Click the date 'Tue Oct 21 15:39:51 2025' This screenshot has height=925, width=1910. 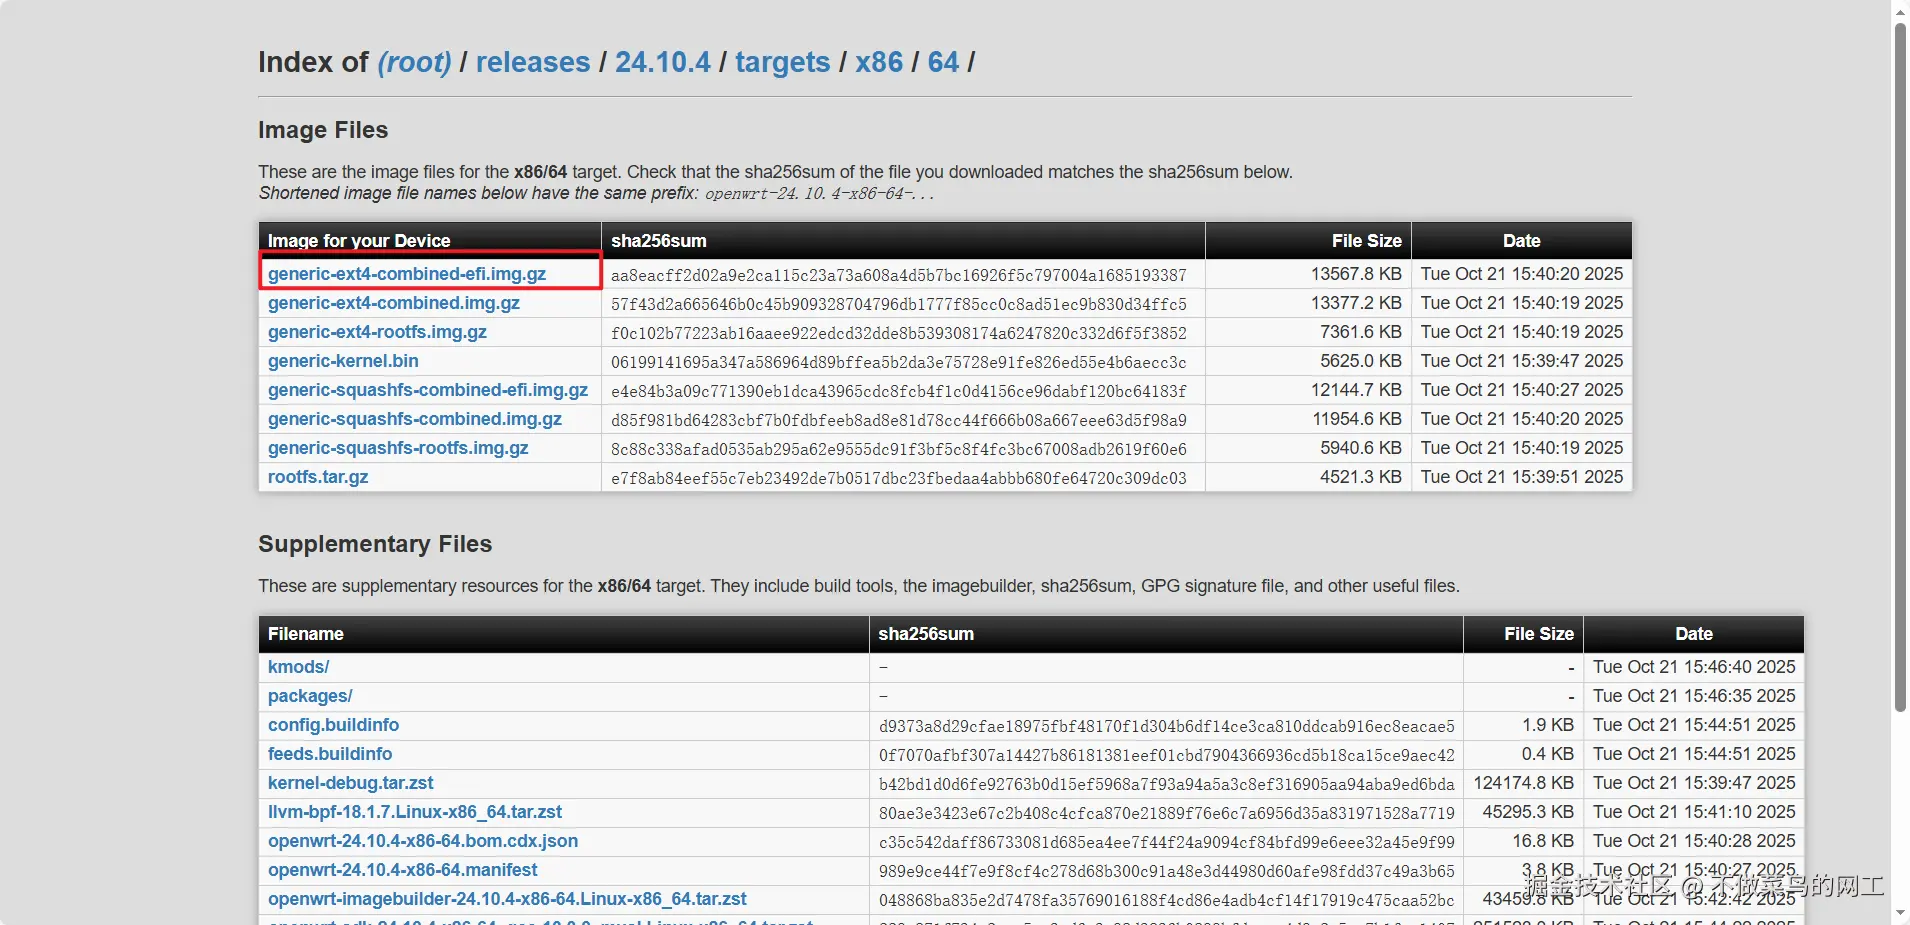click(x=1522, y=477)
